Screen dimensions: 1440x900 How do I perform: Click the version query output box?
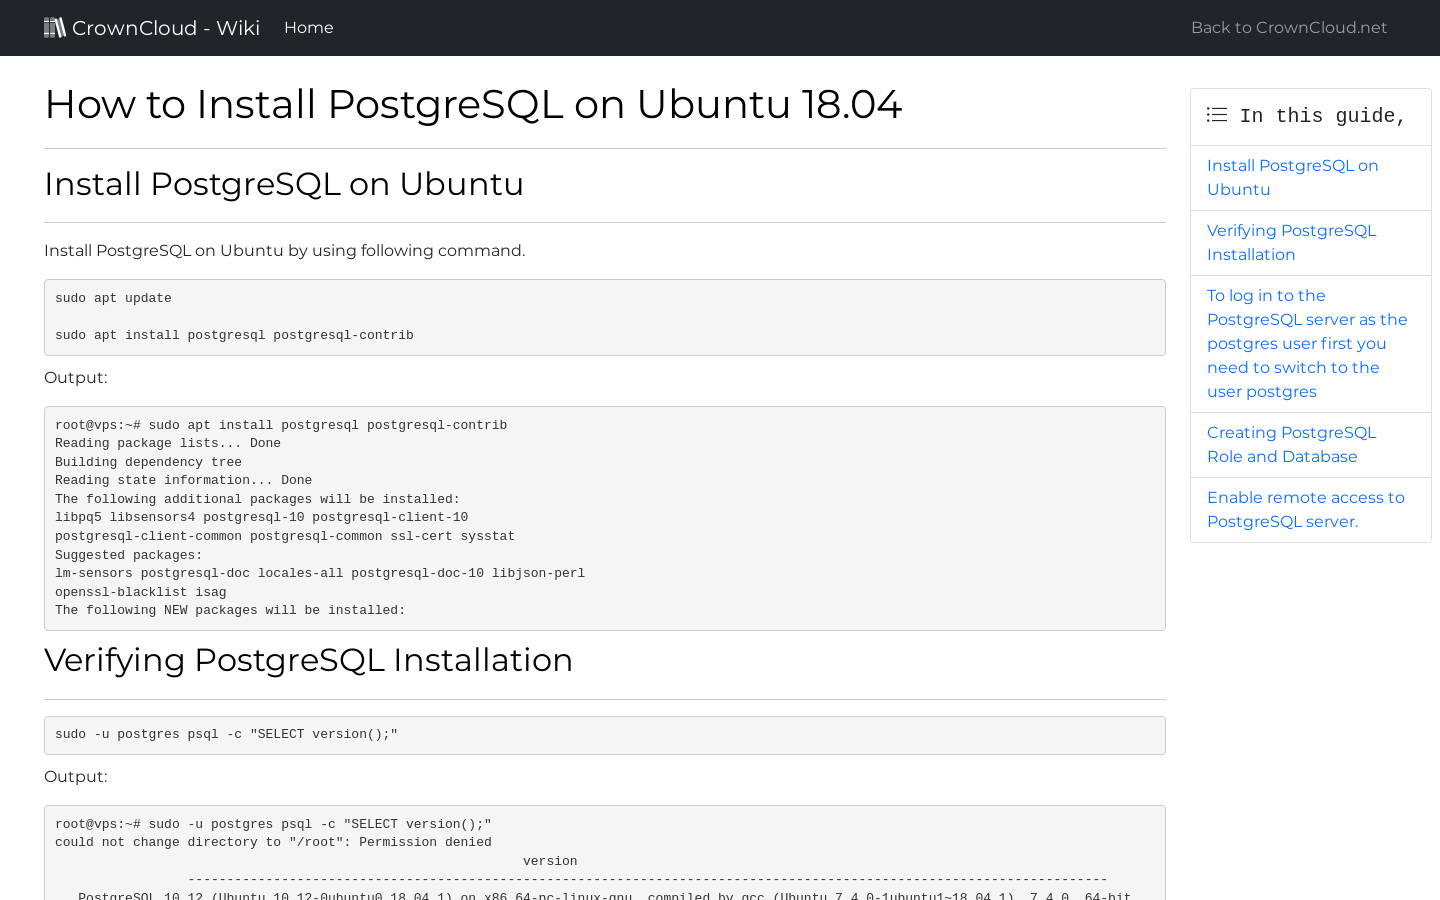604,855
